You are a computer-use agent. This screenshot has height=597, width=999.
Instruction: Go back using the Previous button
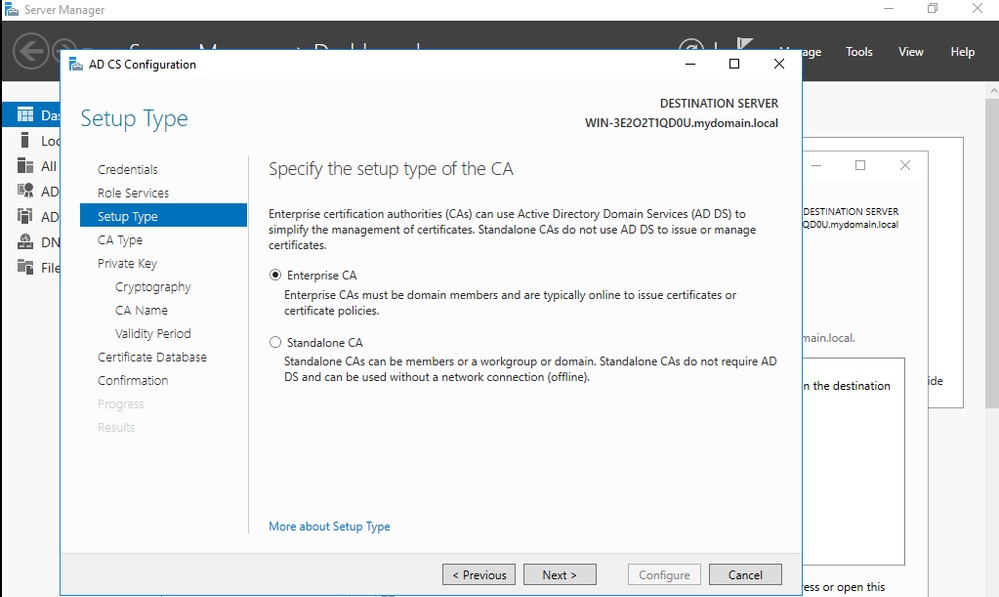(478, 574)
